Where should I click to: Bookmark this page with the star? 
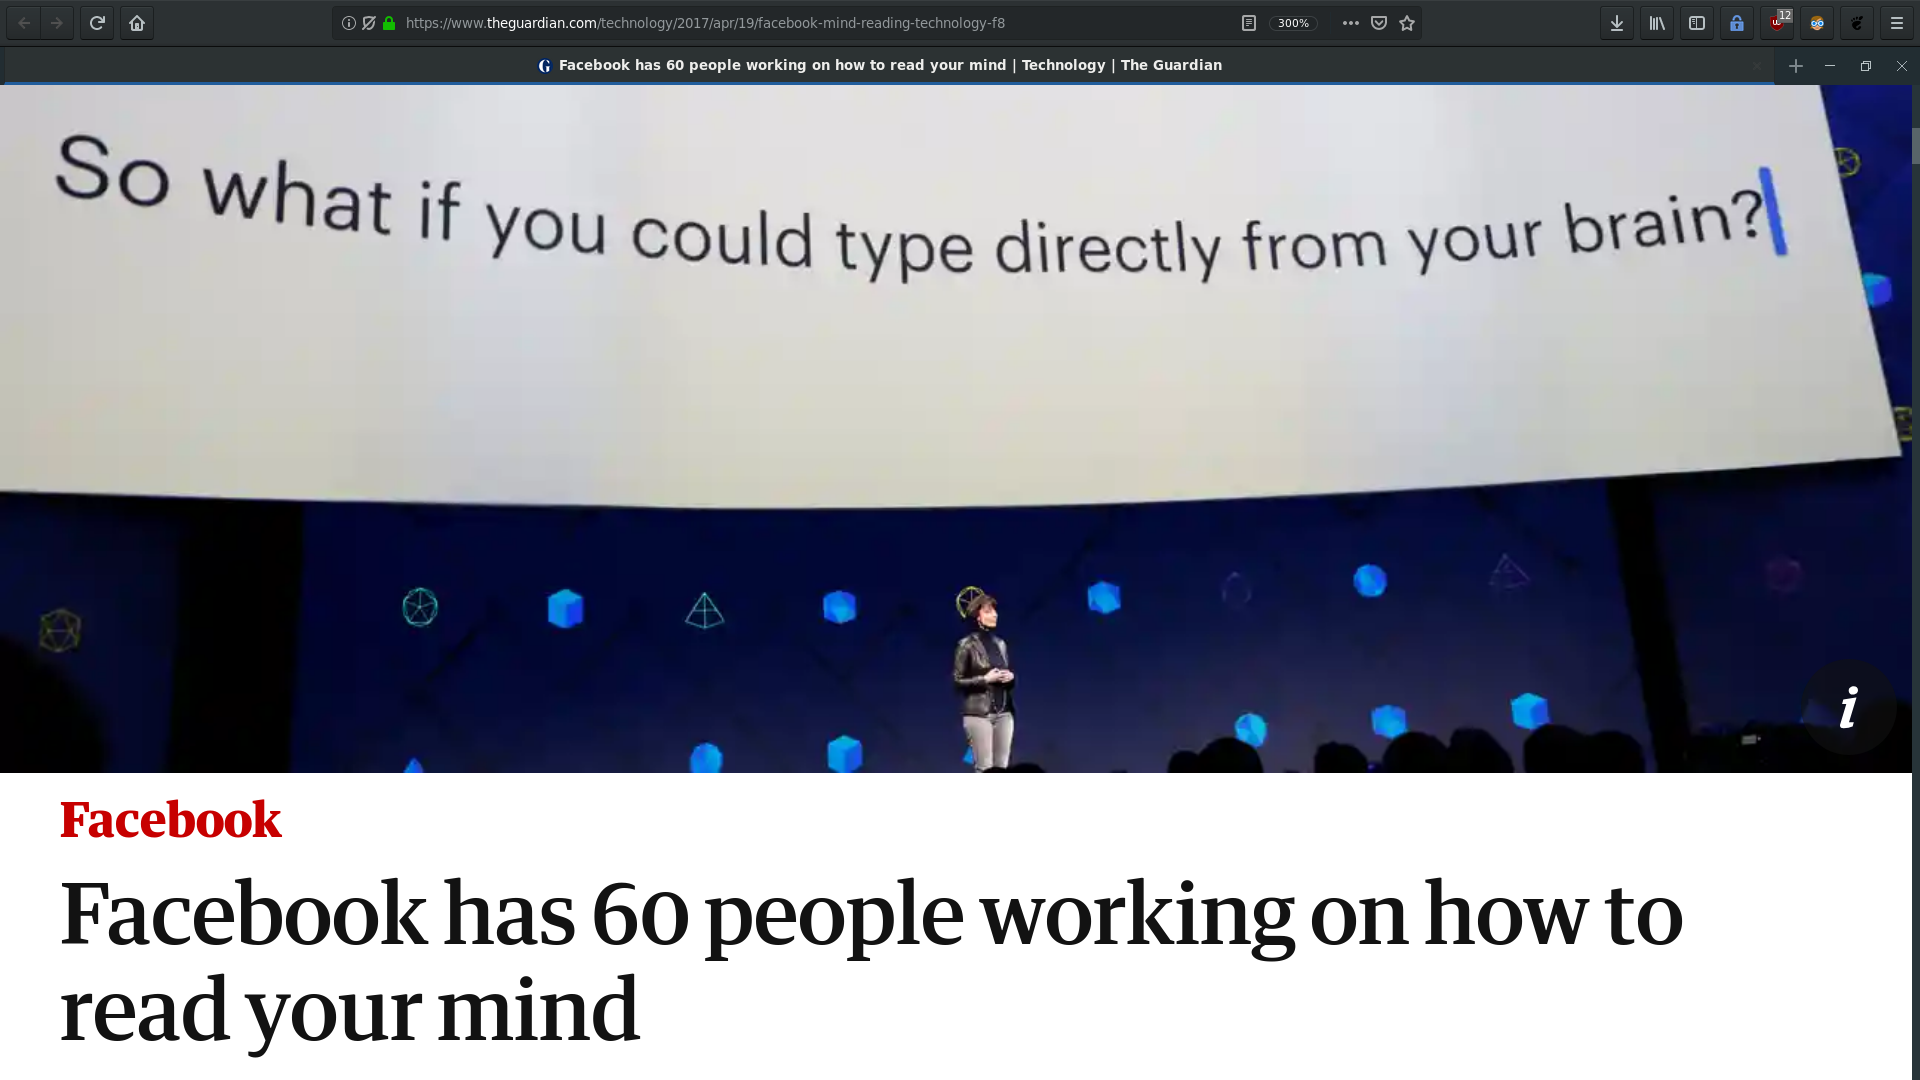point(1407,23)
